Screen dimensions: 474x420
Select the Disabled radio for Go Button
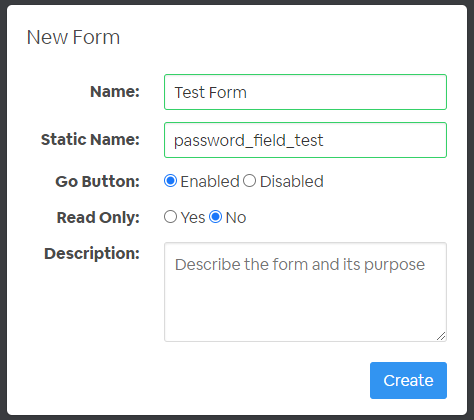249,181
